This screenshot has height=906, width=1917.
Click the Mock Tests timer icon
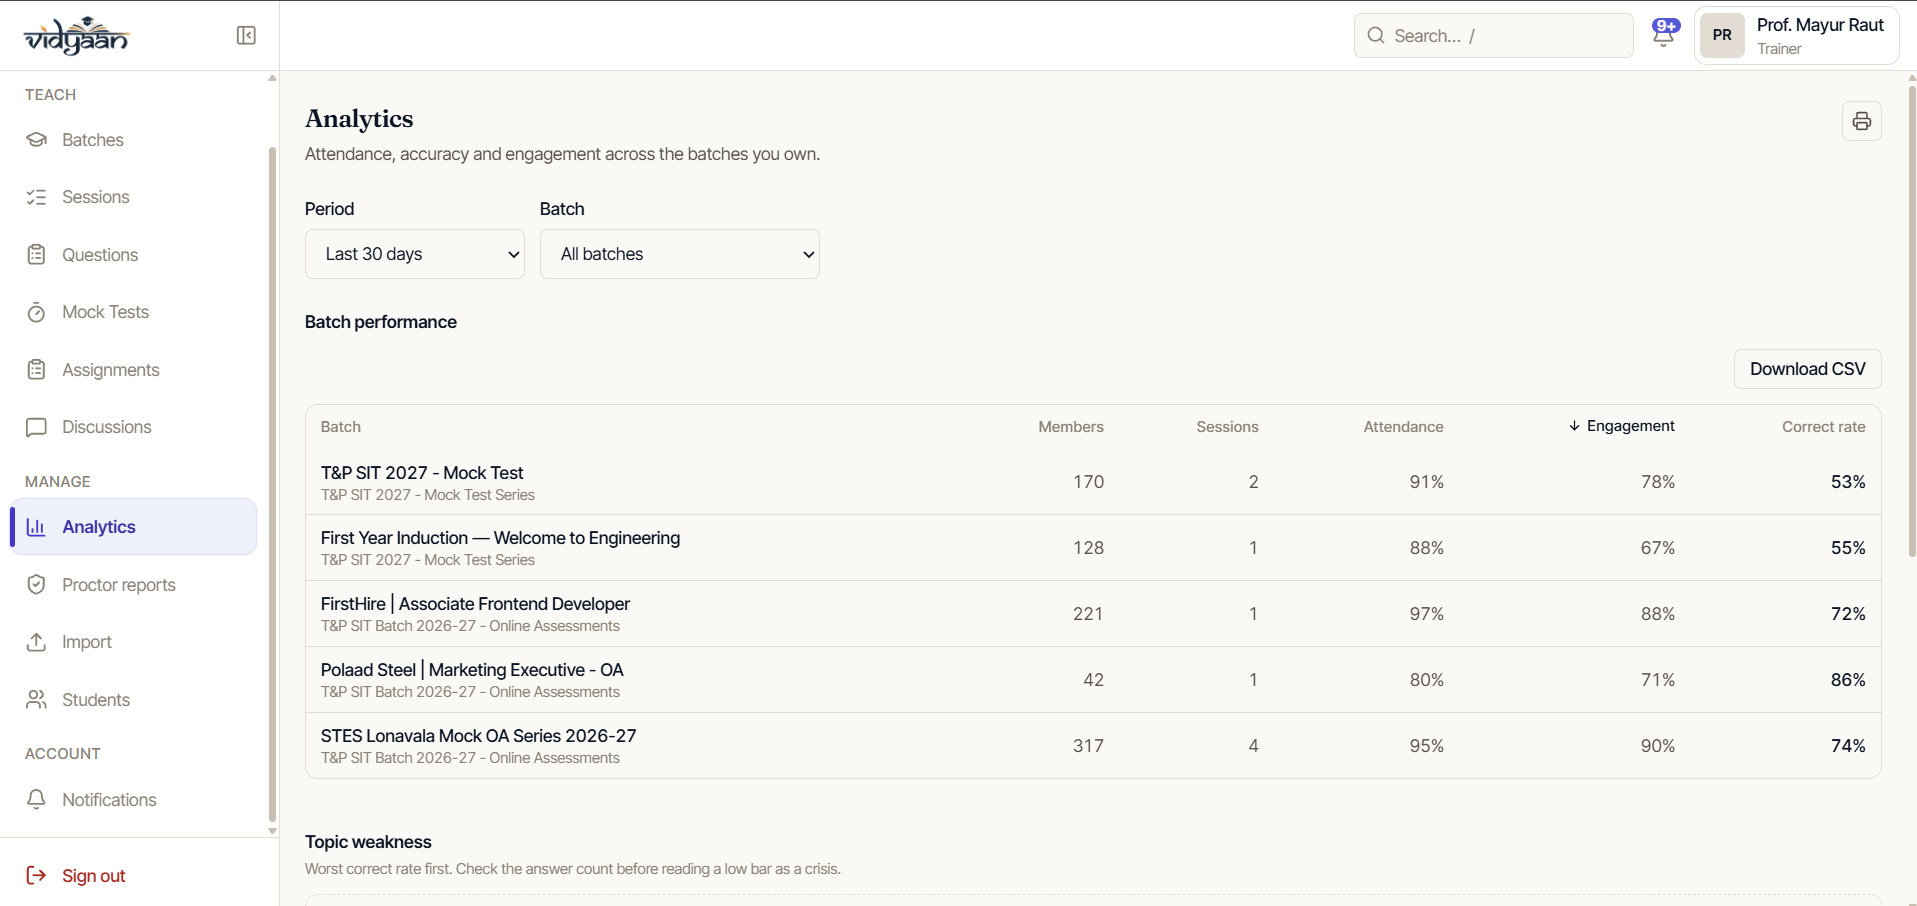(36, 312)
